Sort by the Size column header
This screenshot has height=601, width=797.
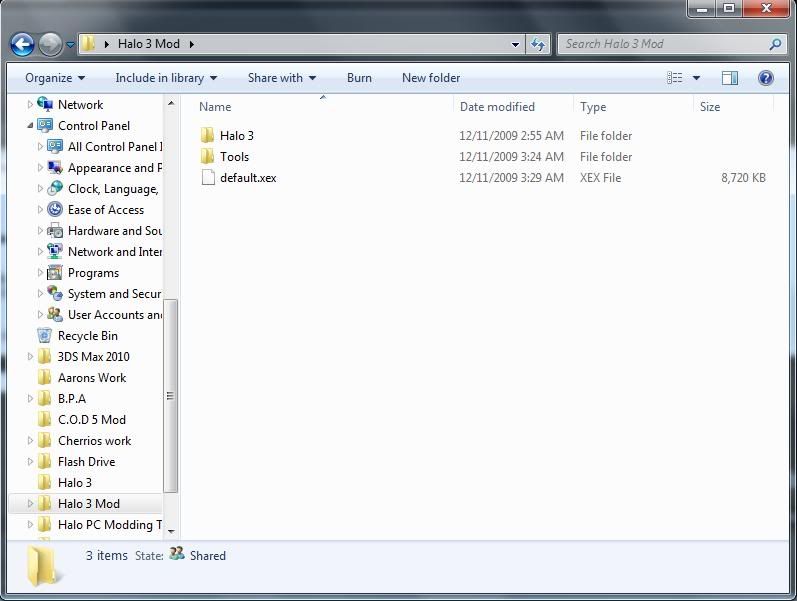coord(710,107)
